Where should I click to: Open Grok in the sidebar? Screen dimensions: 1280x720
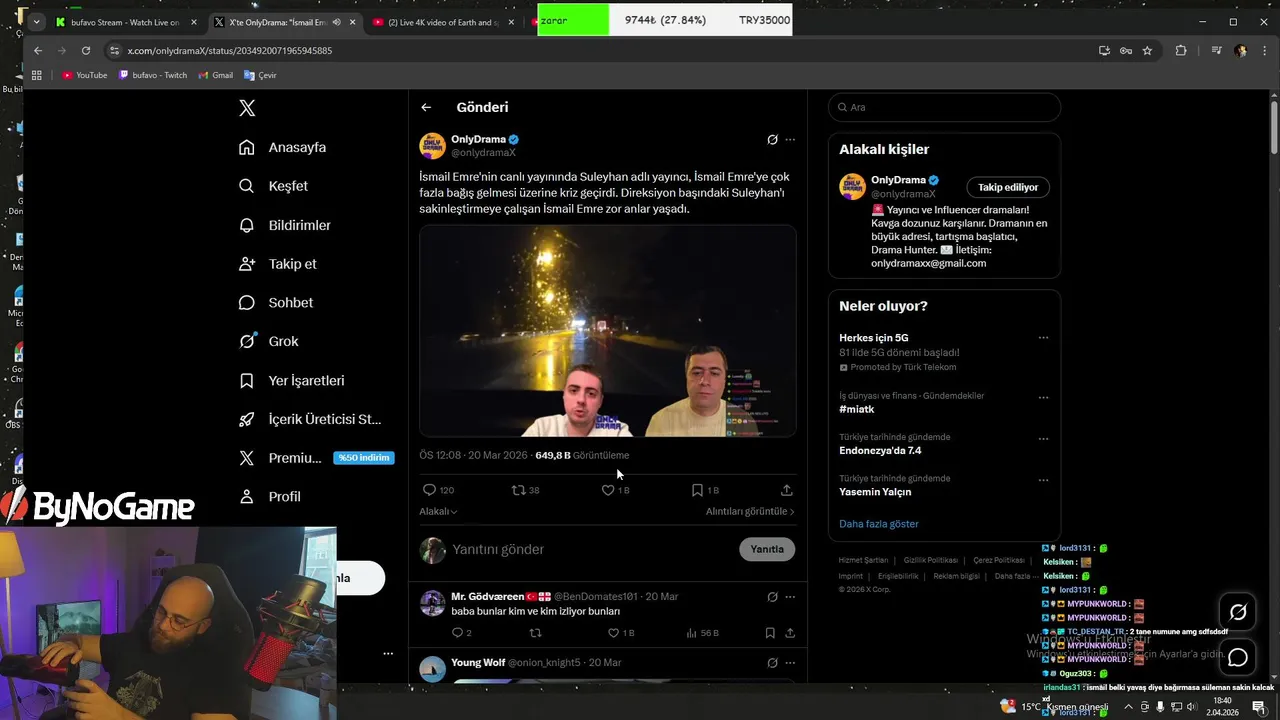click(269, 341)
